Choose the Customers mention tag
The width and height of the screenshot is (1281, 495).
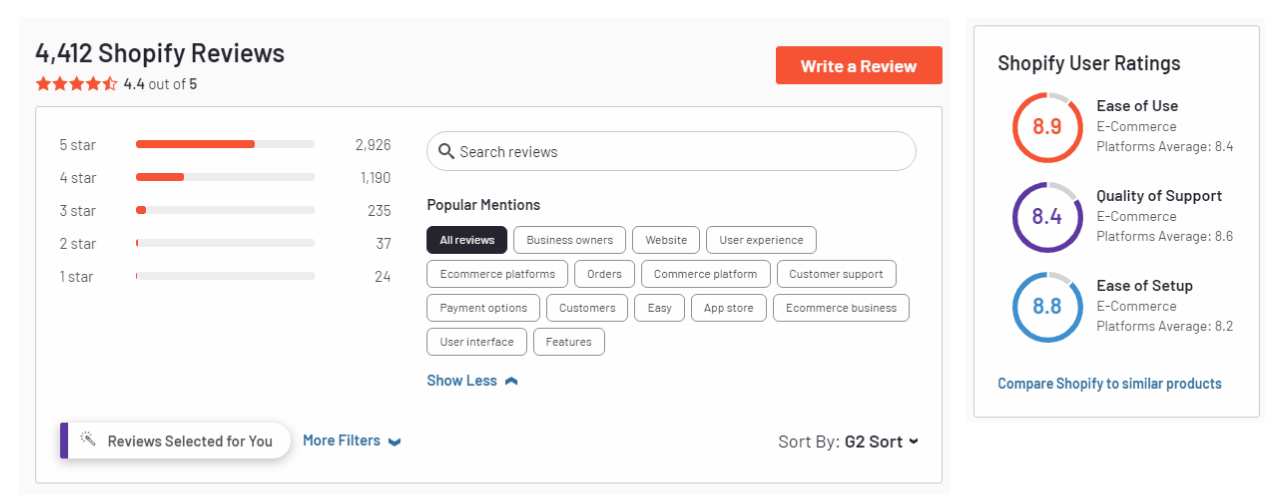[587, 308]
